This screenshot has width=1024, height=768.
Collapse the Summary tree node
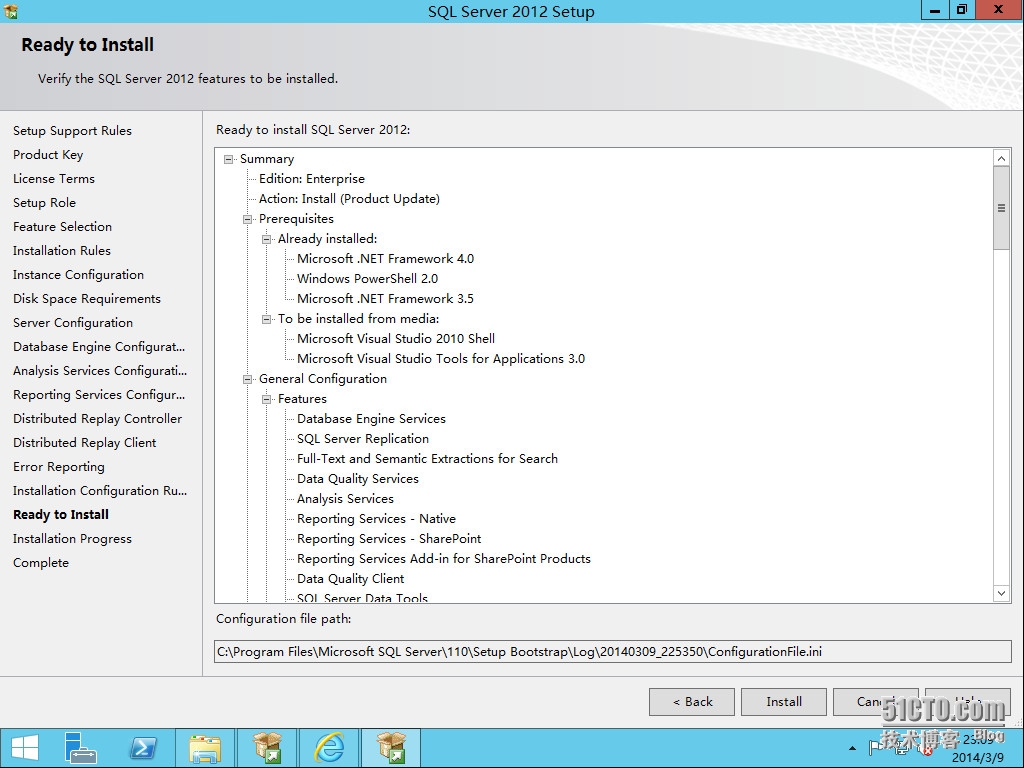[229, 159]
